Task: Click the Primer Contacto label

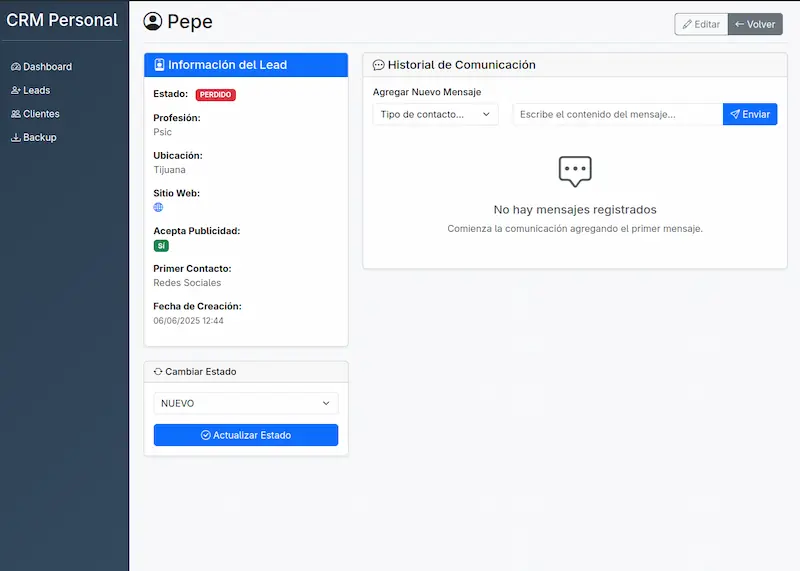Action: tap(192, 268)
